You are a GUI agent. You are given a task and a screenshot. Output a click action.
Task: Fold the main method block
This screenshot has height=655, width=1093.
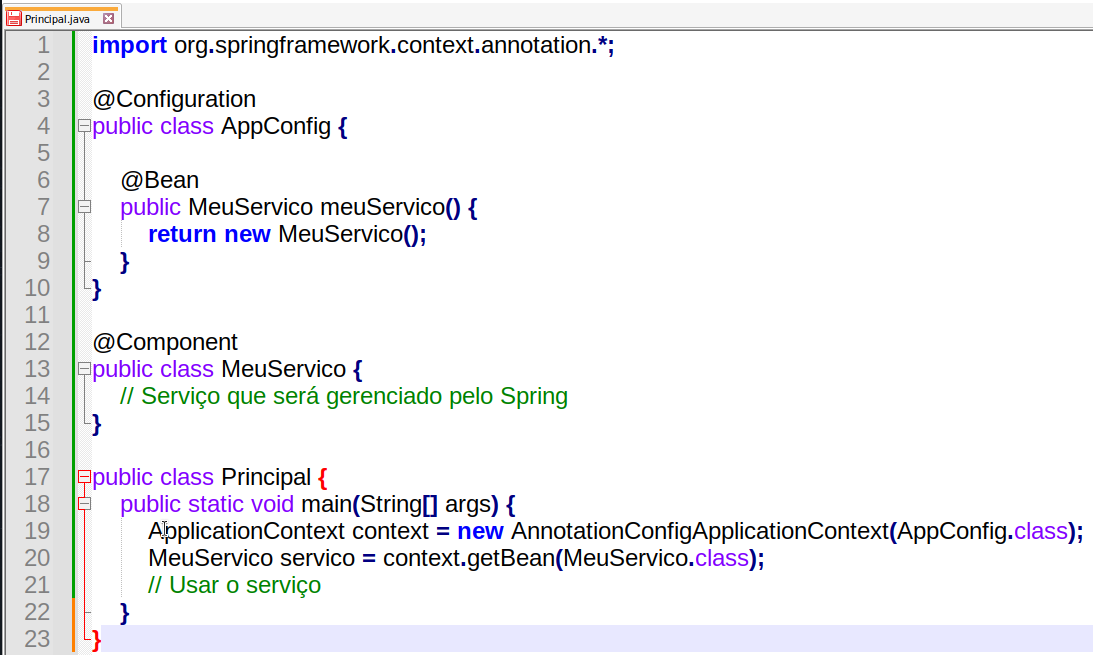click(x=84, y=504)
